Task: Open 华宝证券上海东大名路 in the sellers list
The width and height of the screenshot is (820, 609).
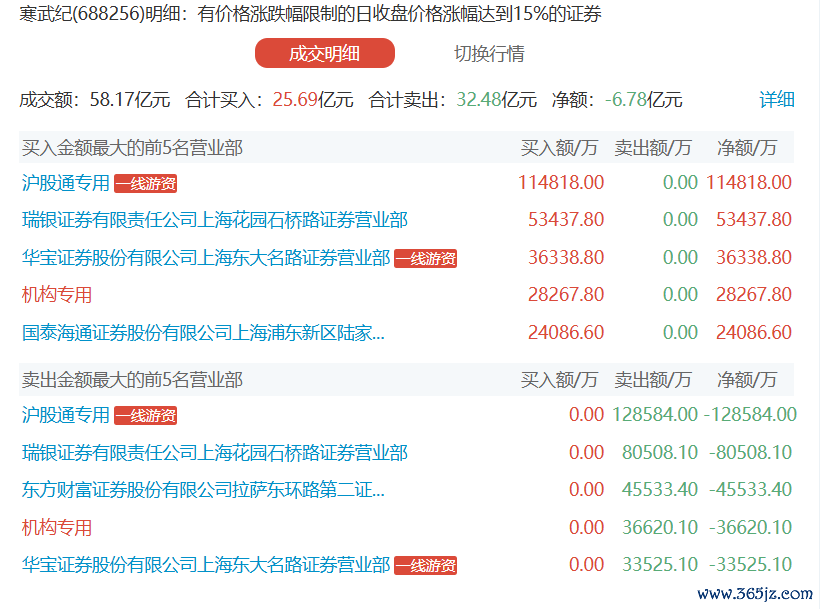Action: [206, 565]
